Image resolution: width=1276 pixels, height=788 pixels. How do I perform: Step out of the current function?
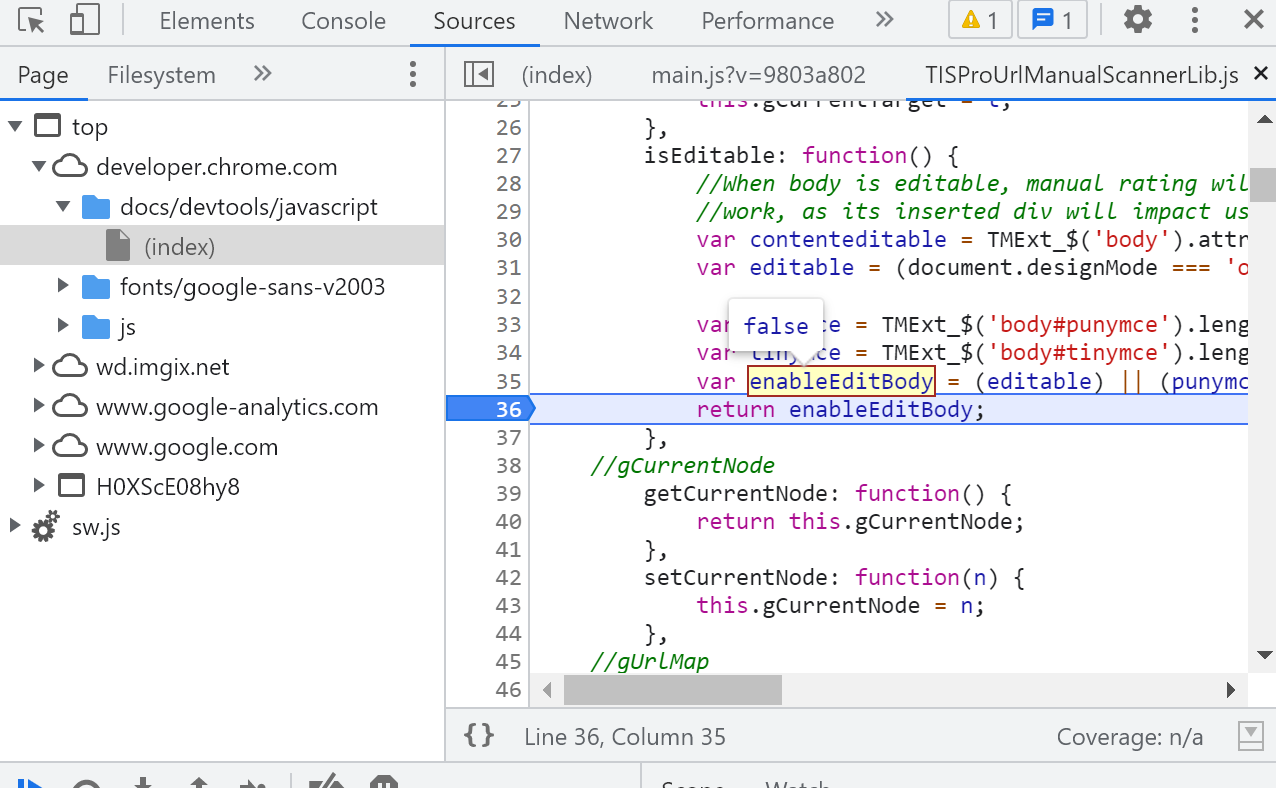tap(200, 784)
